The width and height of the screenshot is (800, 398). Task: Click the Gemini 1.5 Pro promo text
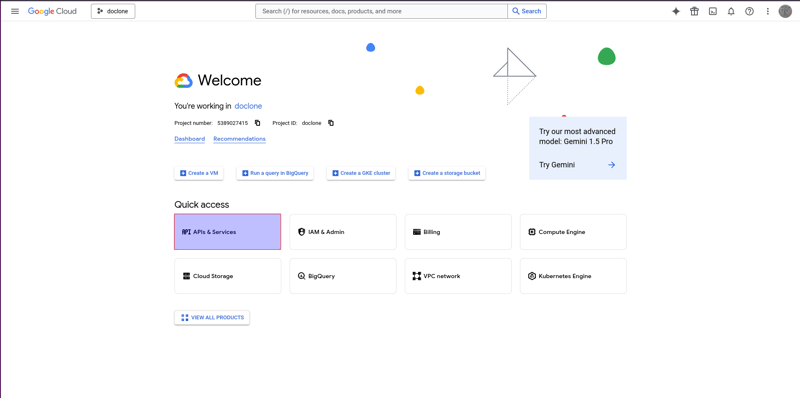[578, 137]
